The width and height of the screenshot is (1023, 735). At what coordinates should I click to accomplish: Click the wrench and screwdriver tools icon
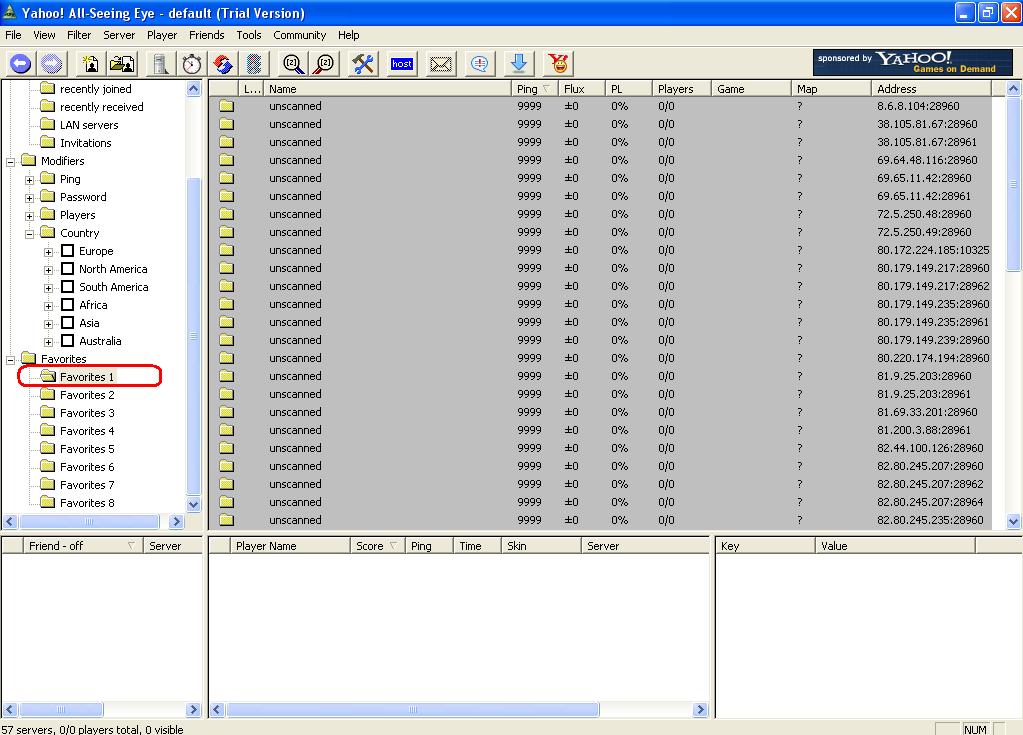click(363, 64)
